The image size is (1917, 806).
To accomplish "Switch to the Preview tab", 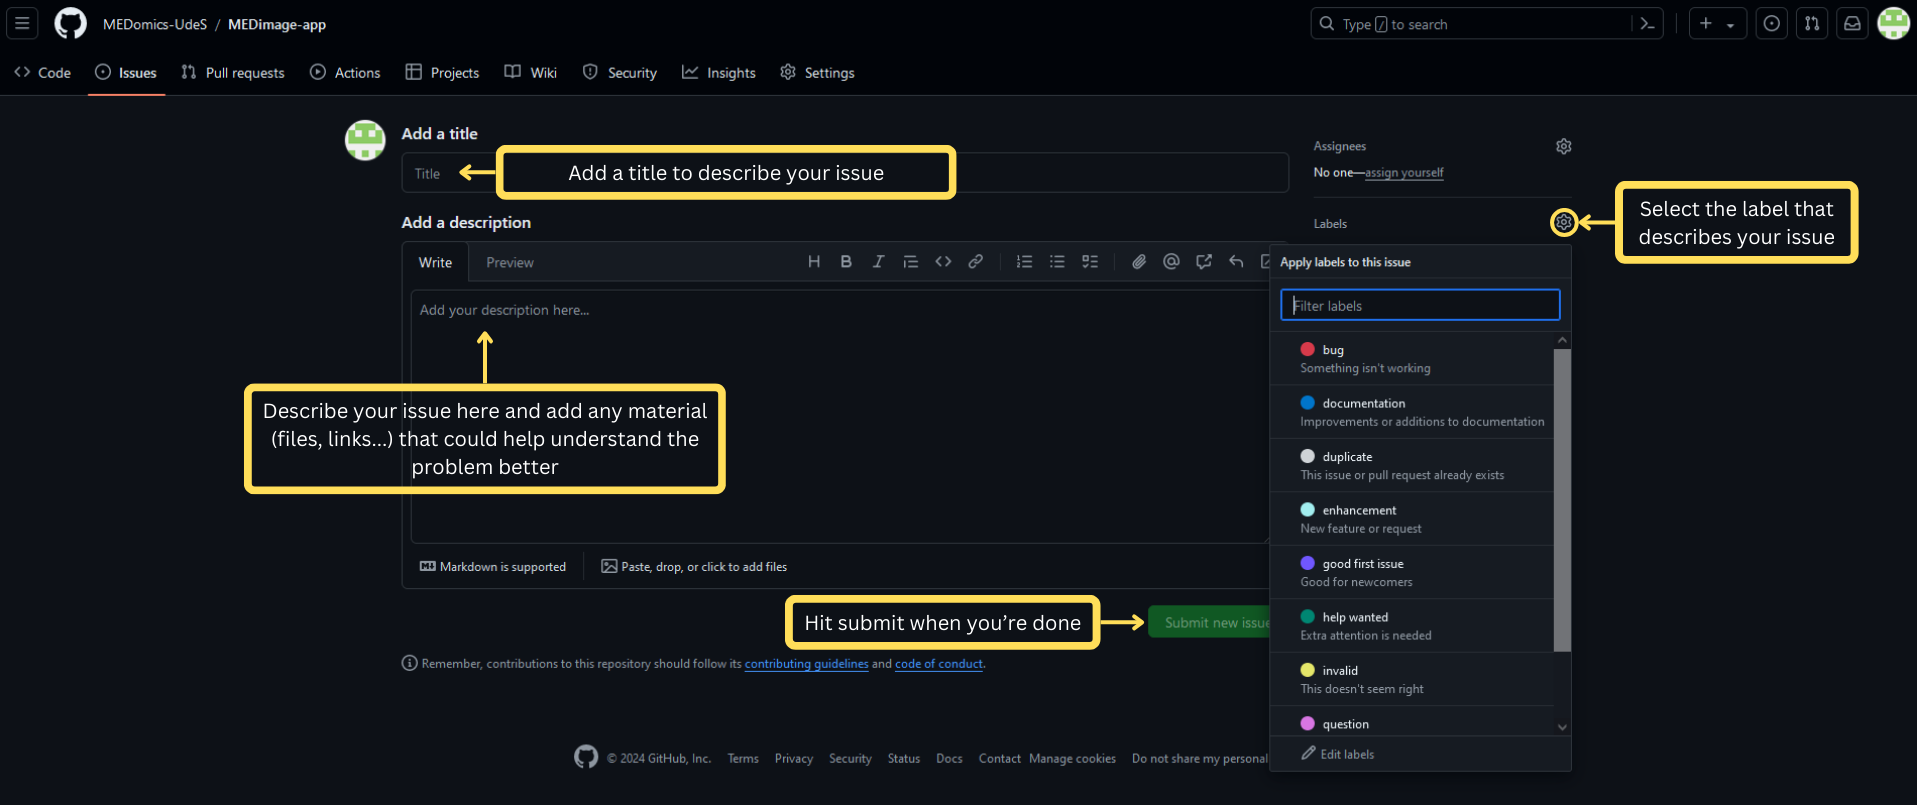I will click(509, 263).
